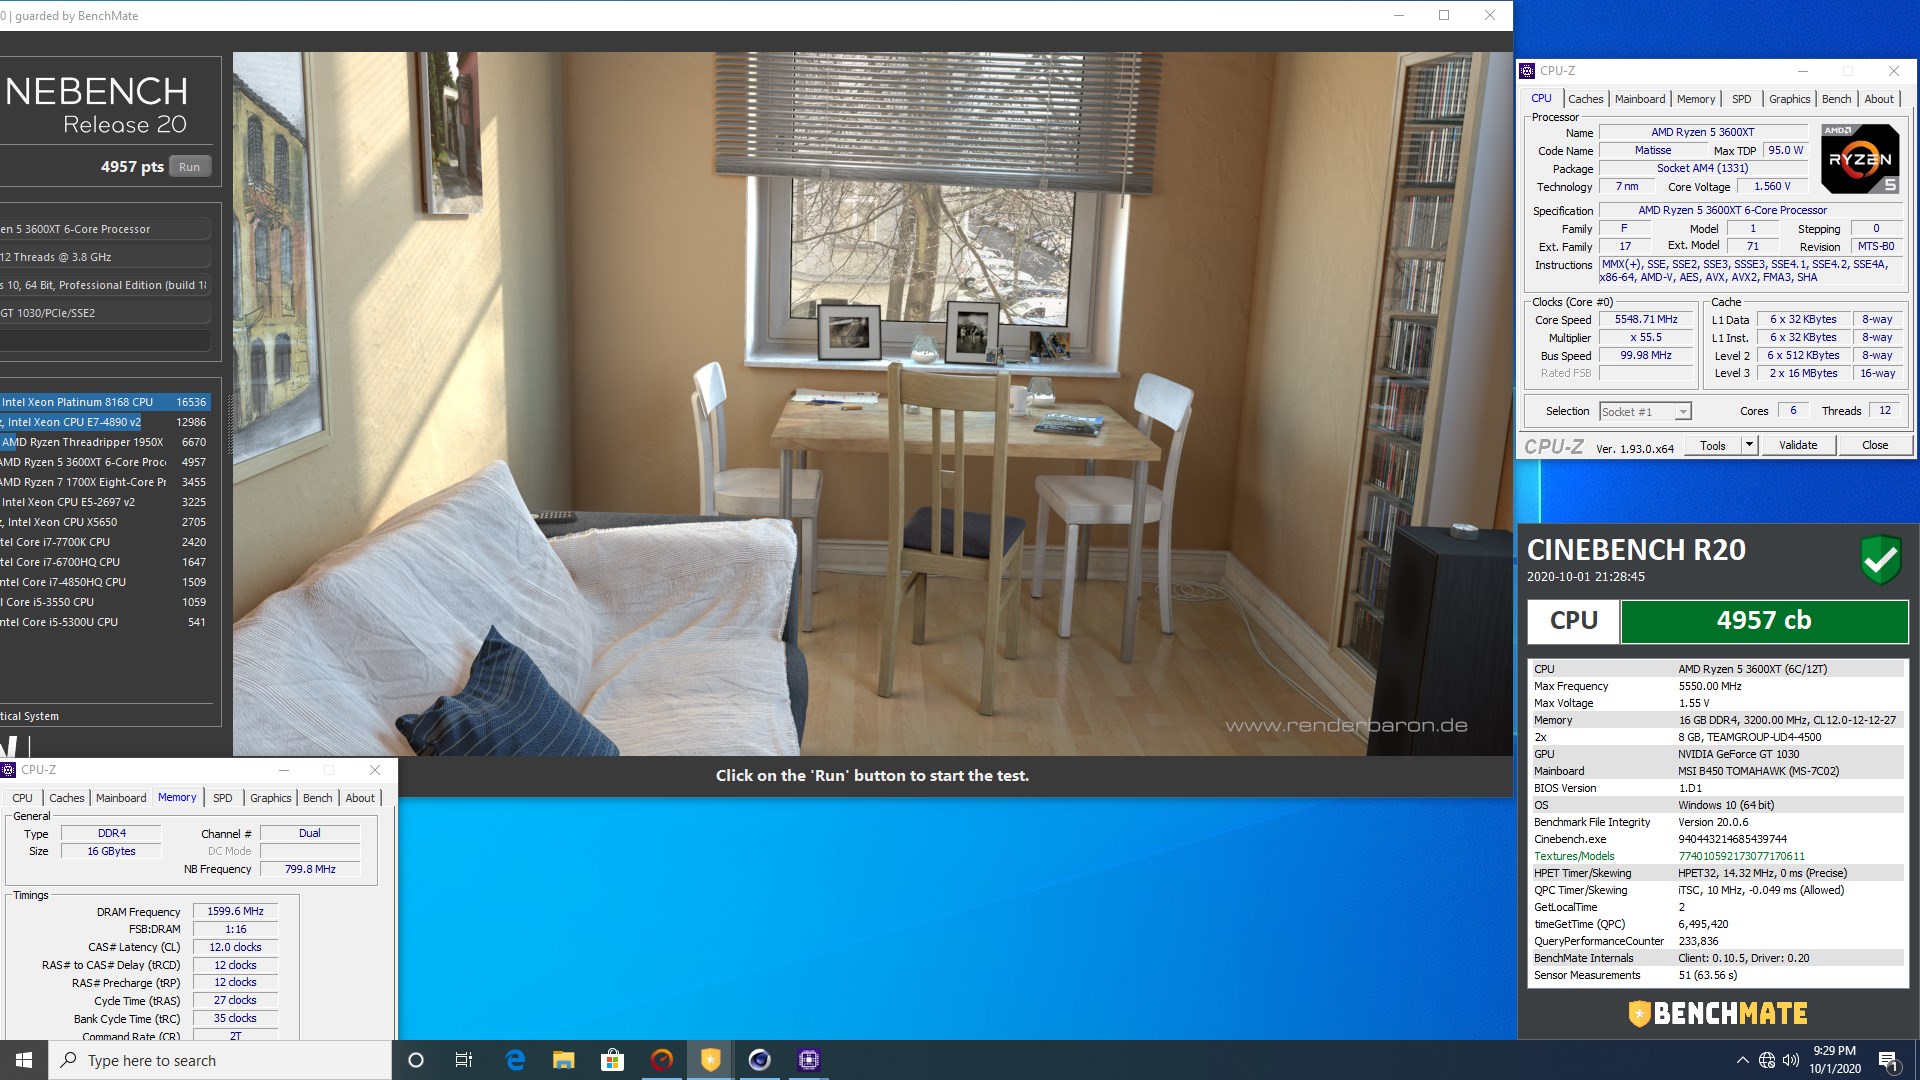Minimize the right CPU-Z window

1803,71
